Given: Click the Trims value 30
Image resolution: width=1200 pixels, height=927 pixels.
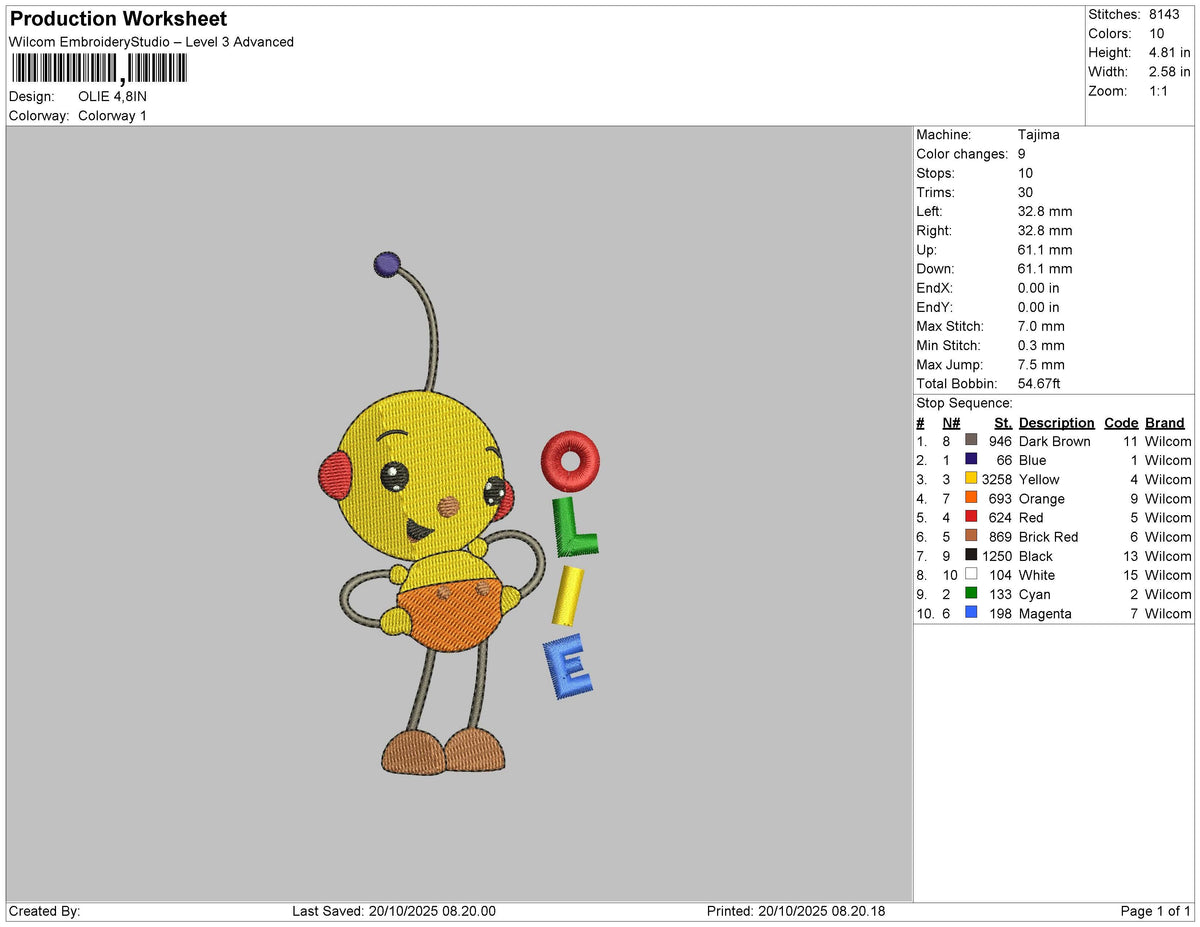Looking at the screenshot, I should click(x=1026, y=192).
